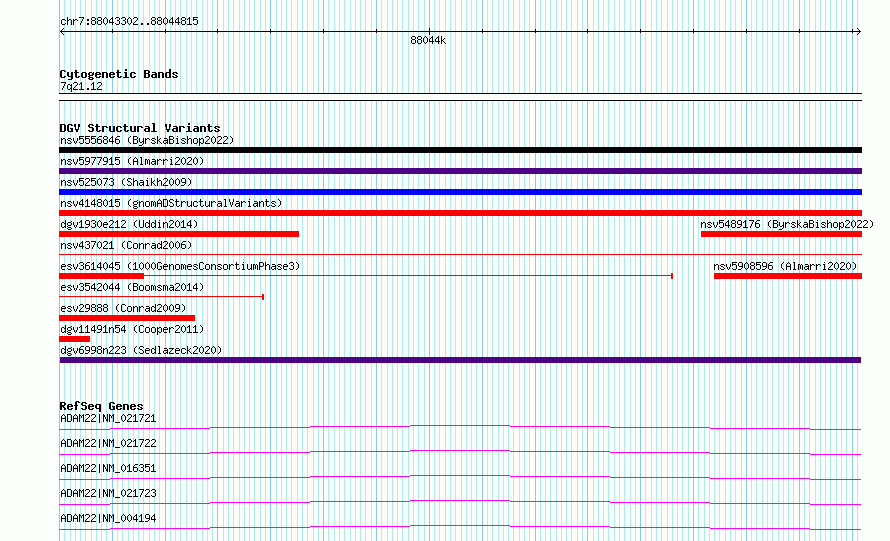Select the red nsv5908596 variant bar
Image resolution: width=890 pixels, height=541 pixels.
[x=788, y=276]
